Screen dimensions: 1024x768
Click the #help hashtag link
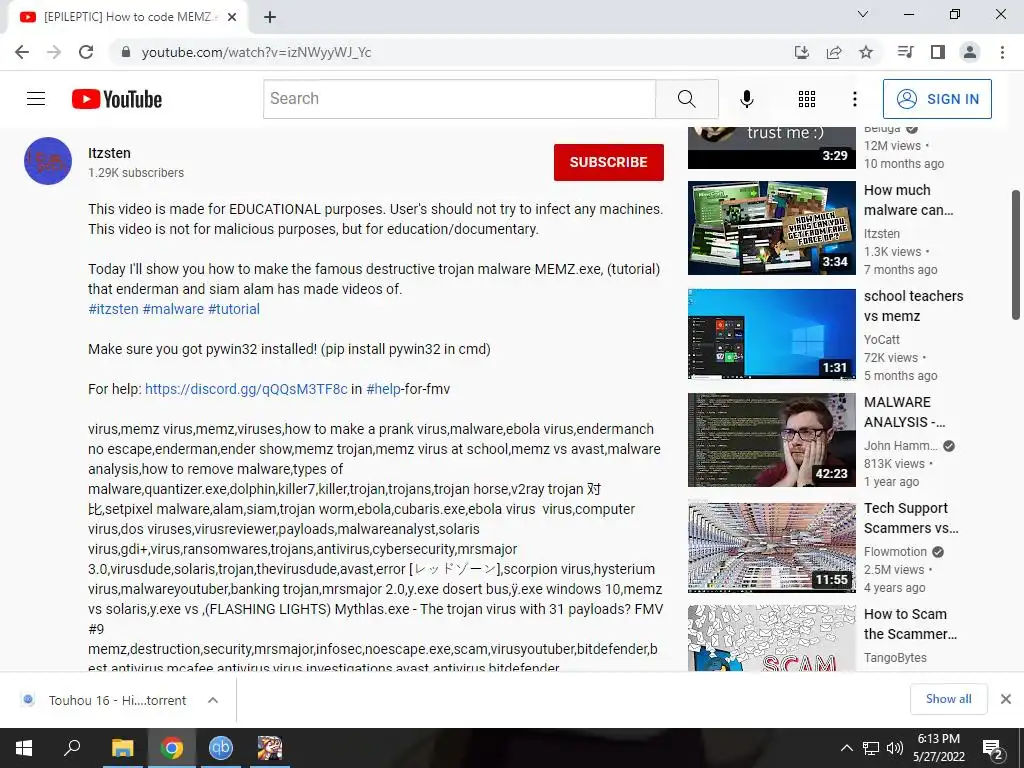tap(383, 389)
